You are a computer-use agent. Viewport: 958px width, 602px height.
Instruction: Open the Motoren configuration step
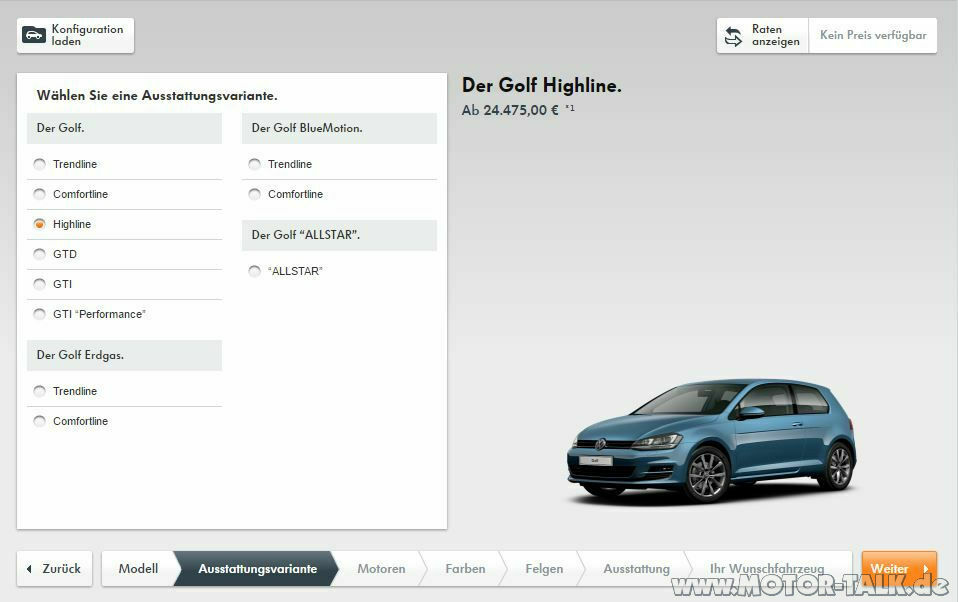[381, 568]
